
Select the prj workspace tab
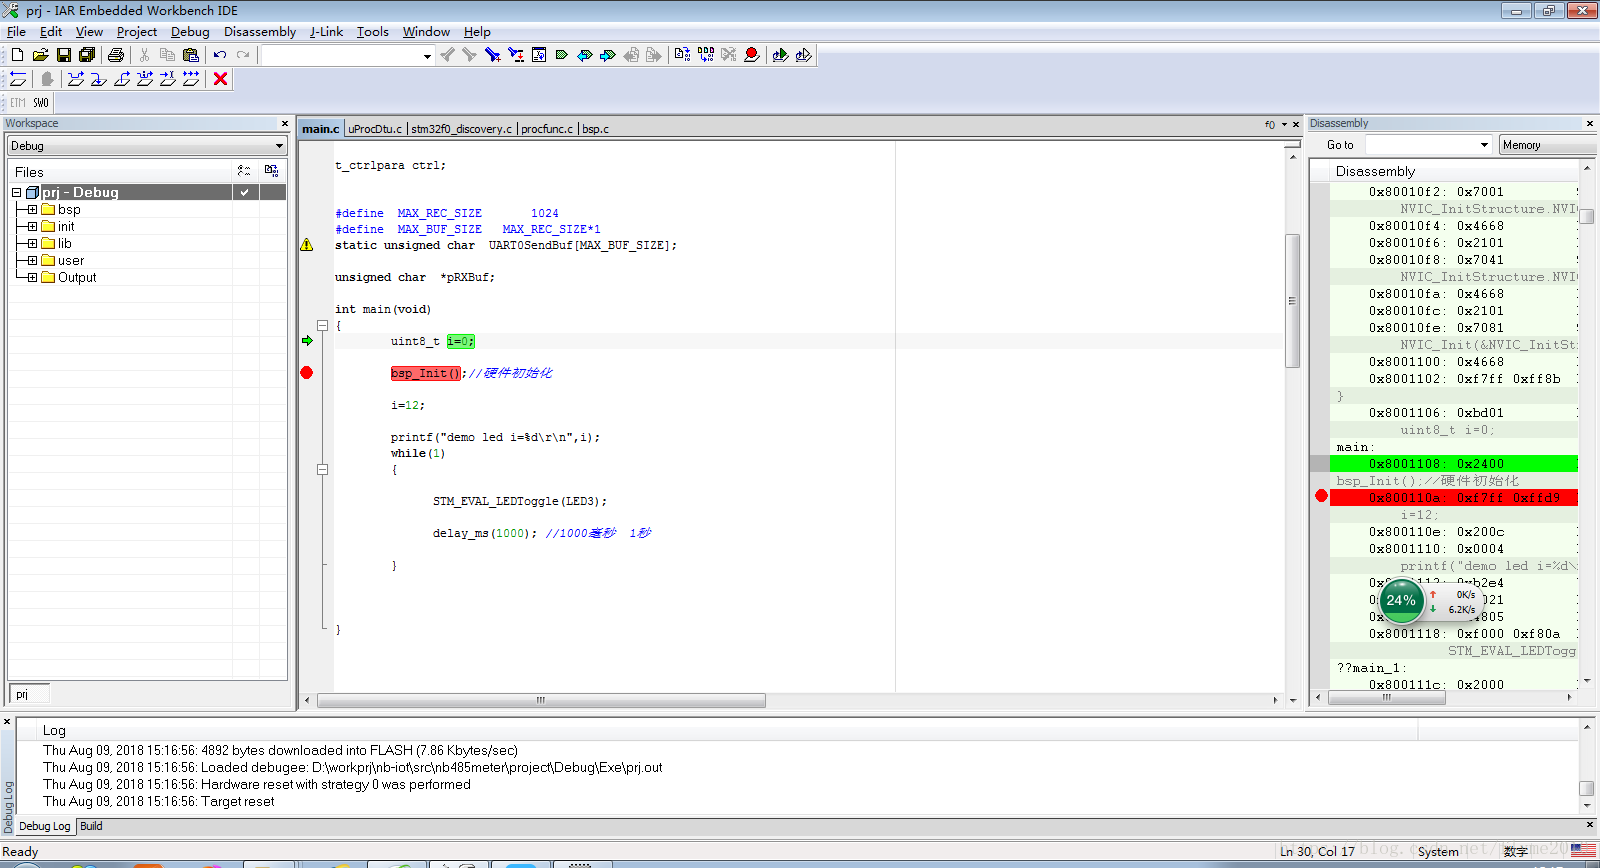28,694
